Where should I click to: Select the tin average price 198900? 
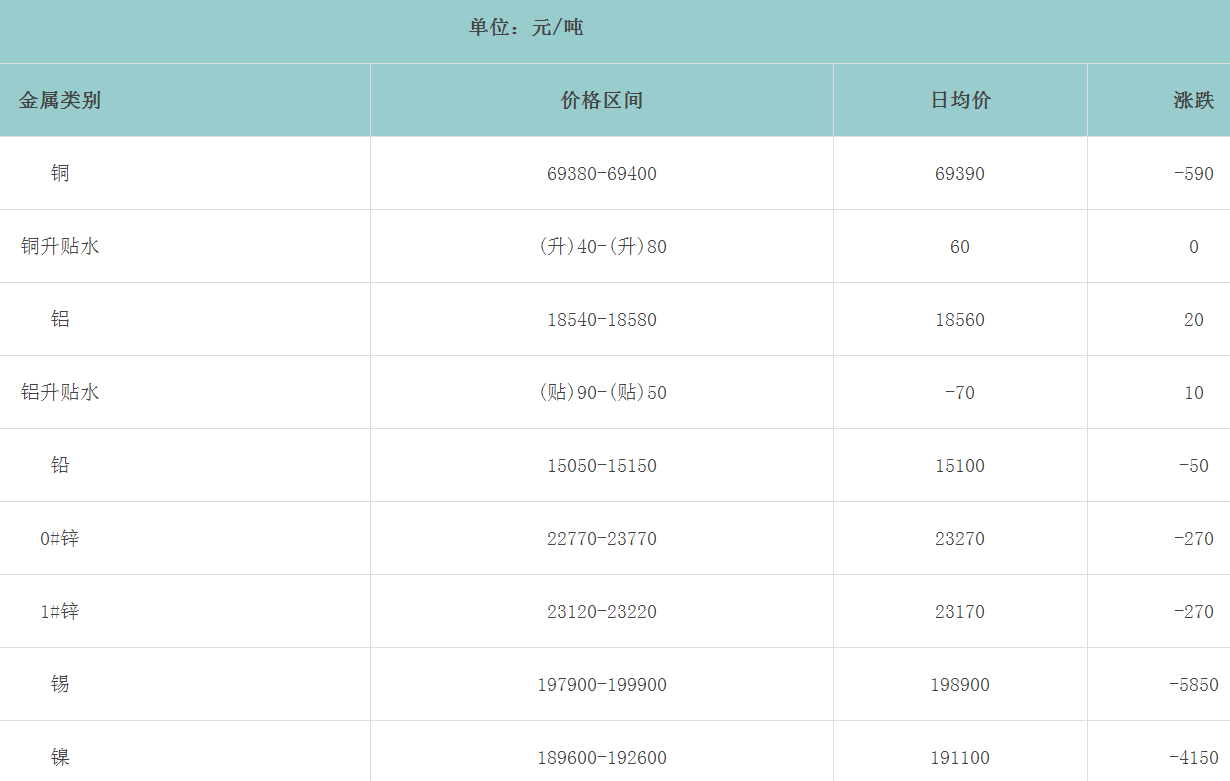pos(960,685)
